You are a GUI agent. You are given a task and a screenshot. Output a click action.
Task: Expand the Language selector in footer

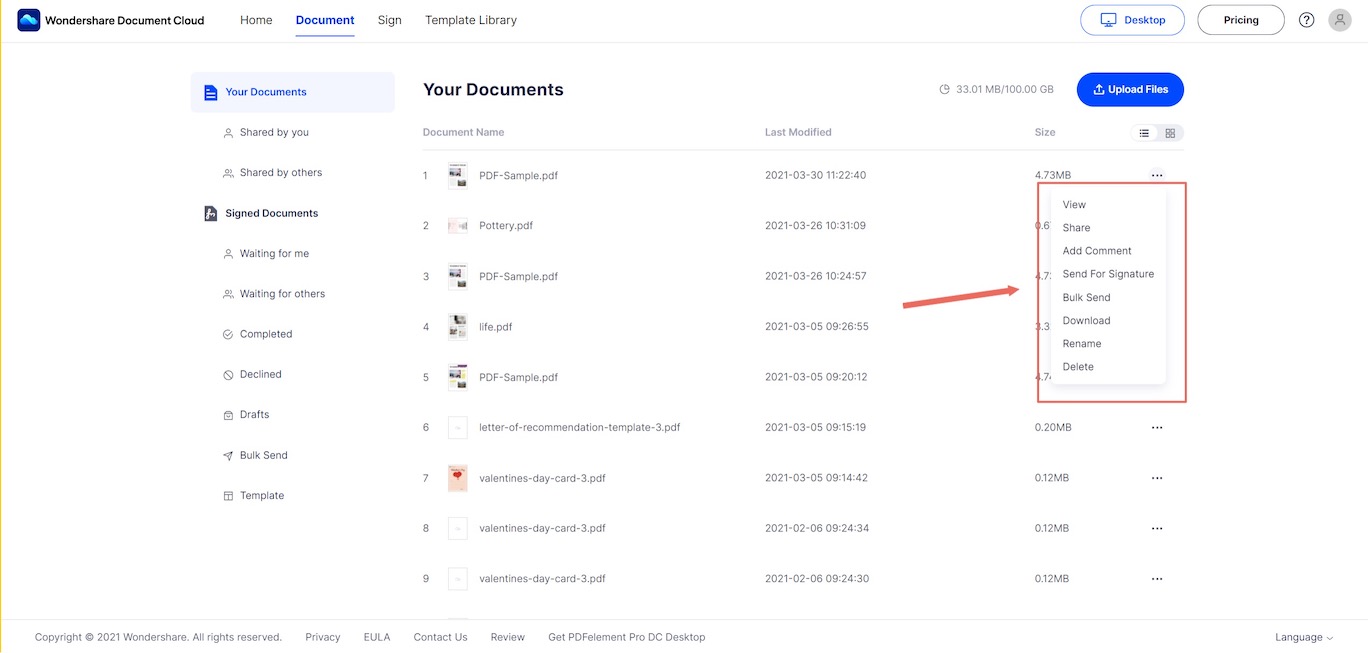pyautogui.click(x=1303, y=637)
